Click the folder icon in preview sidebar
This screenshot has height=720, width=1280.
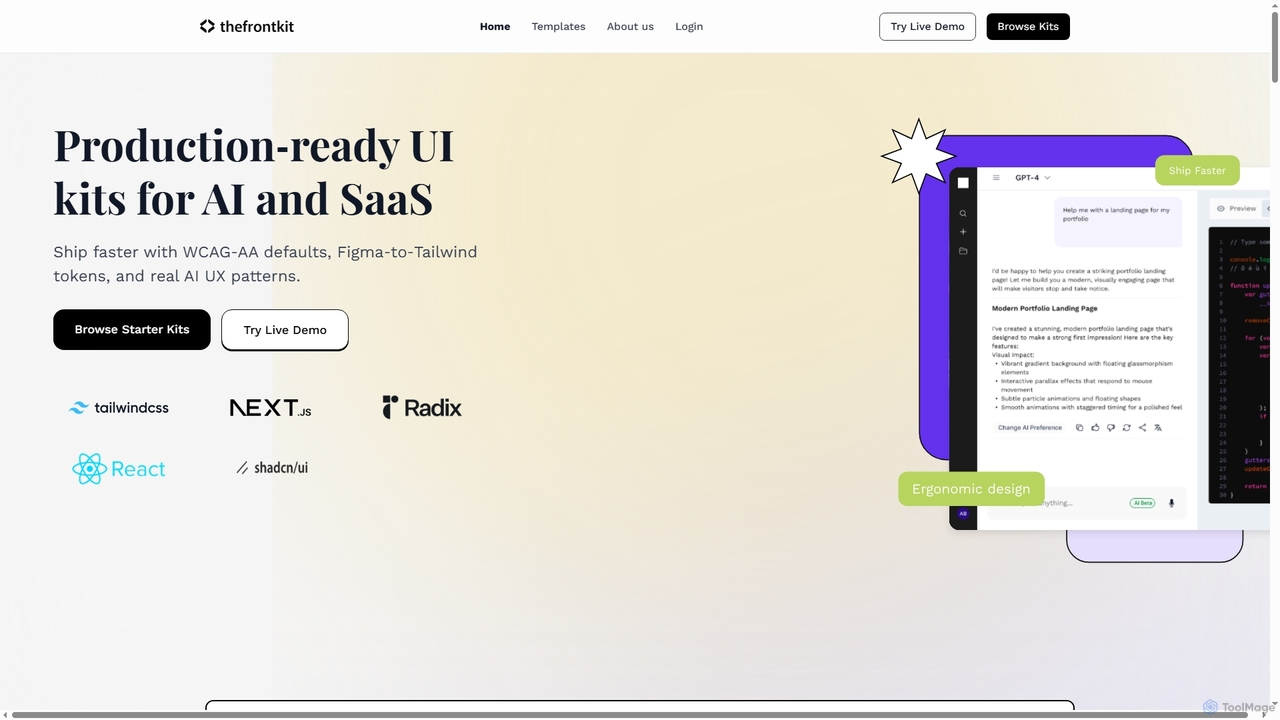963,250
